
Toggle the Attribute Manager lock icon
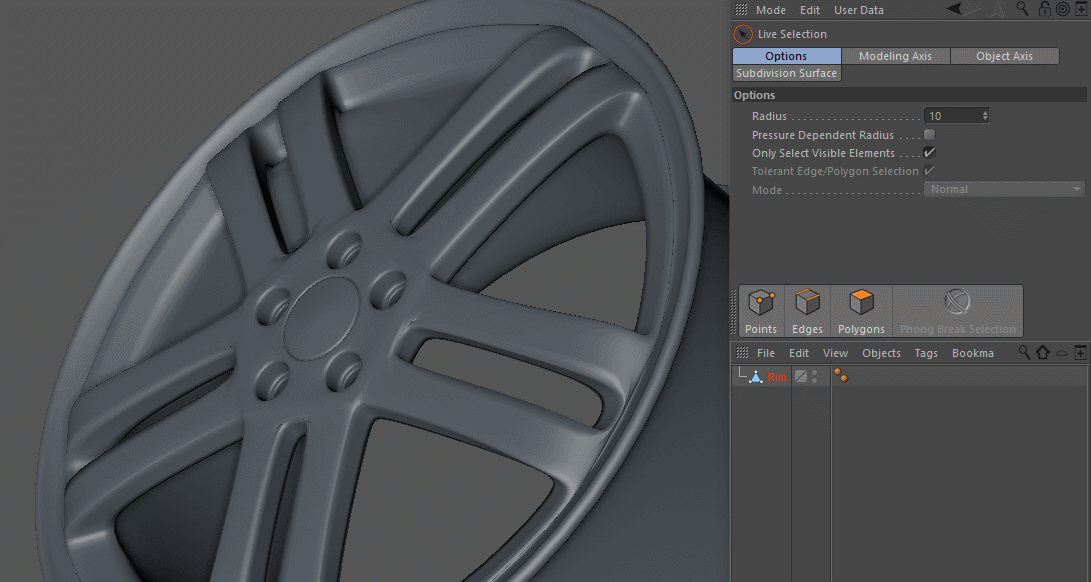coord(1045,9)
